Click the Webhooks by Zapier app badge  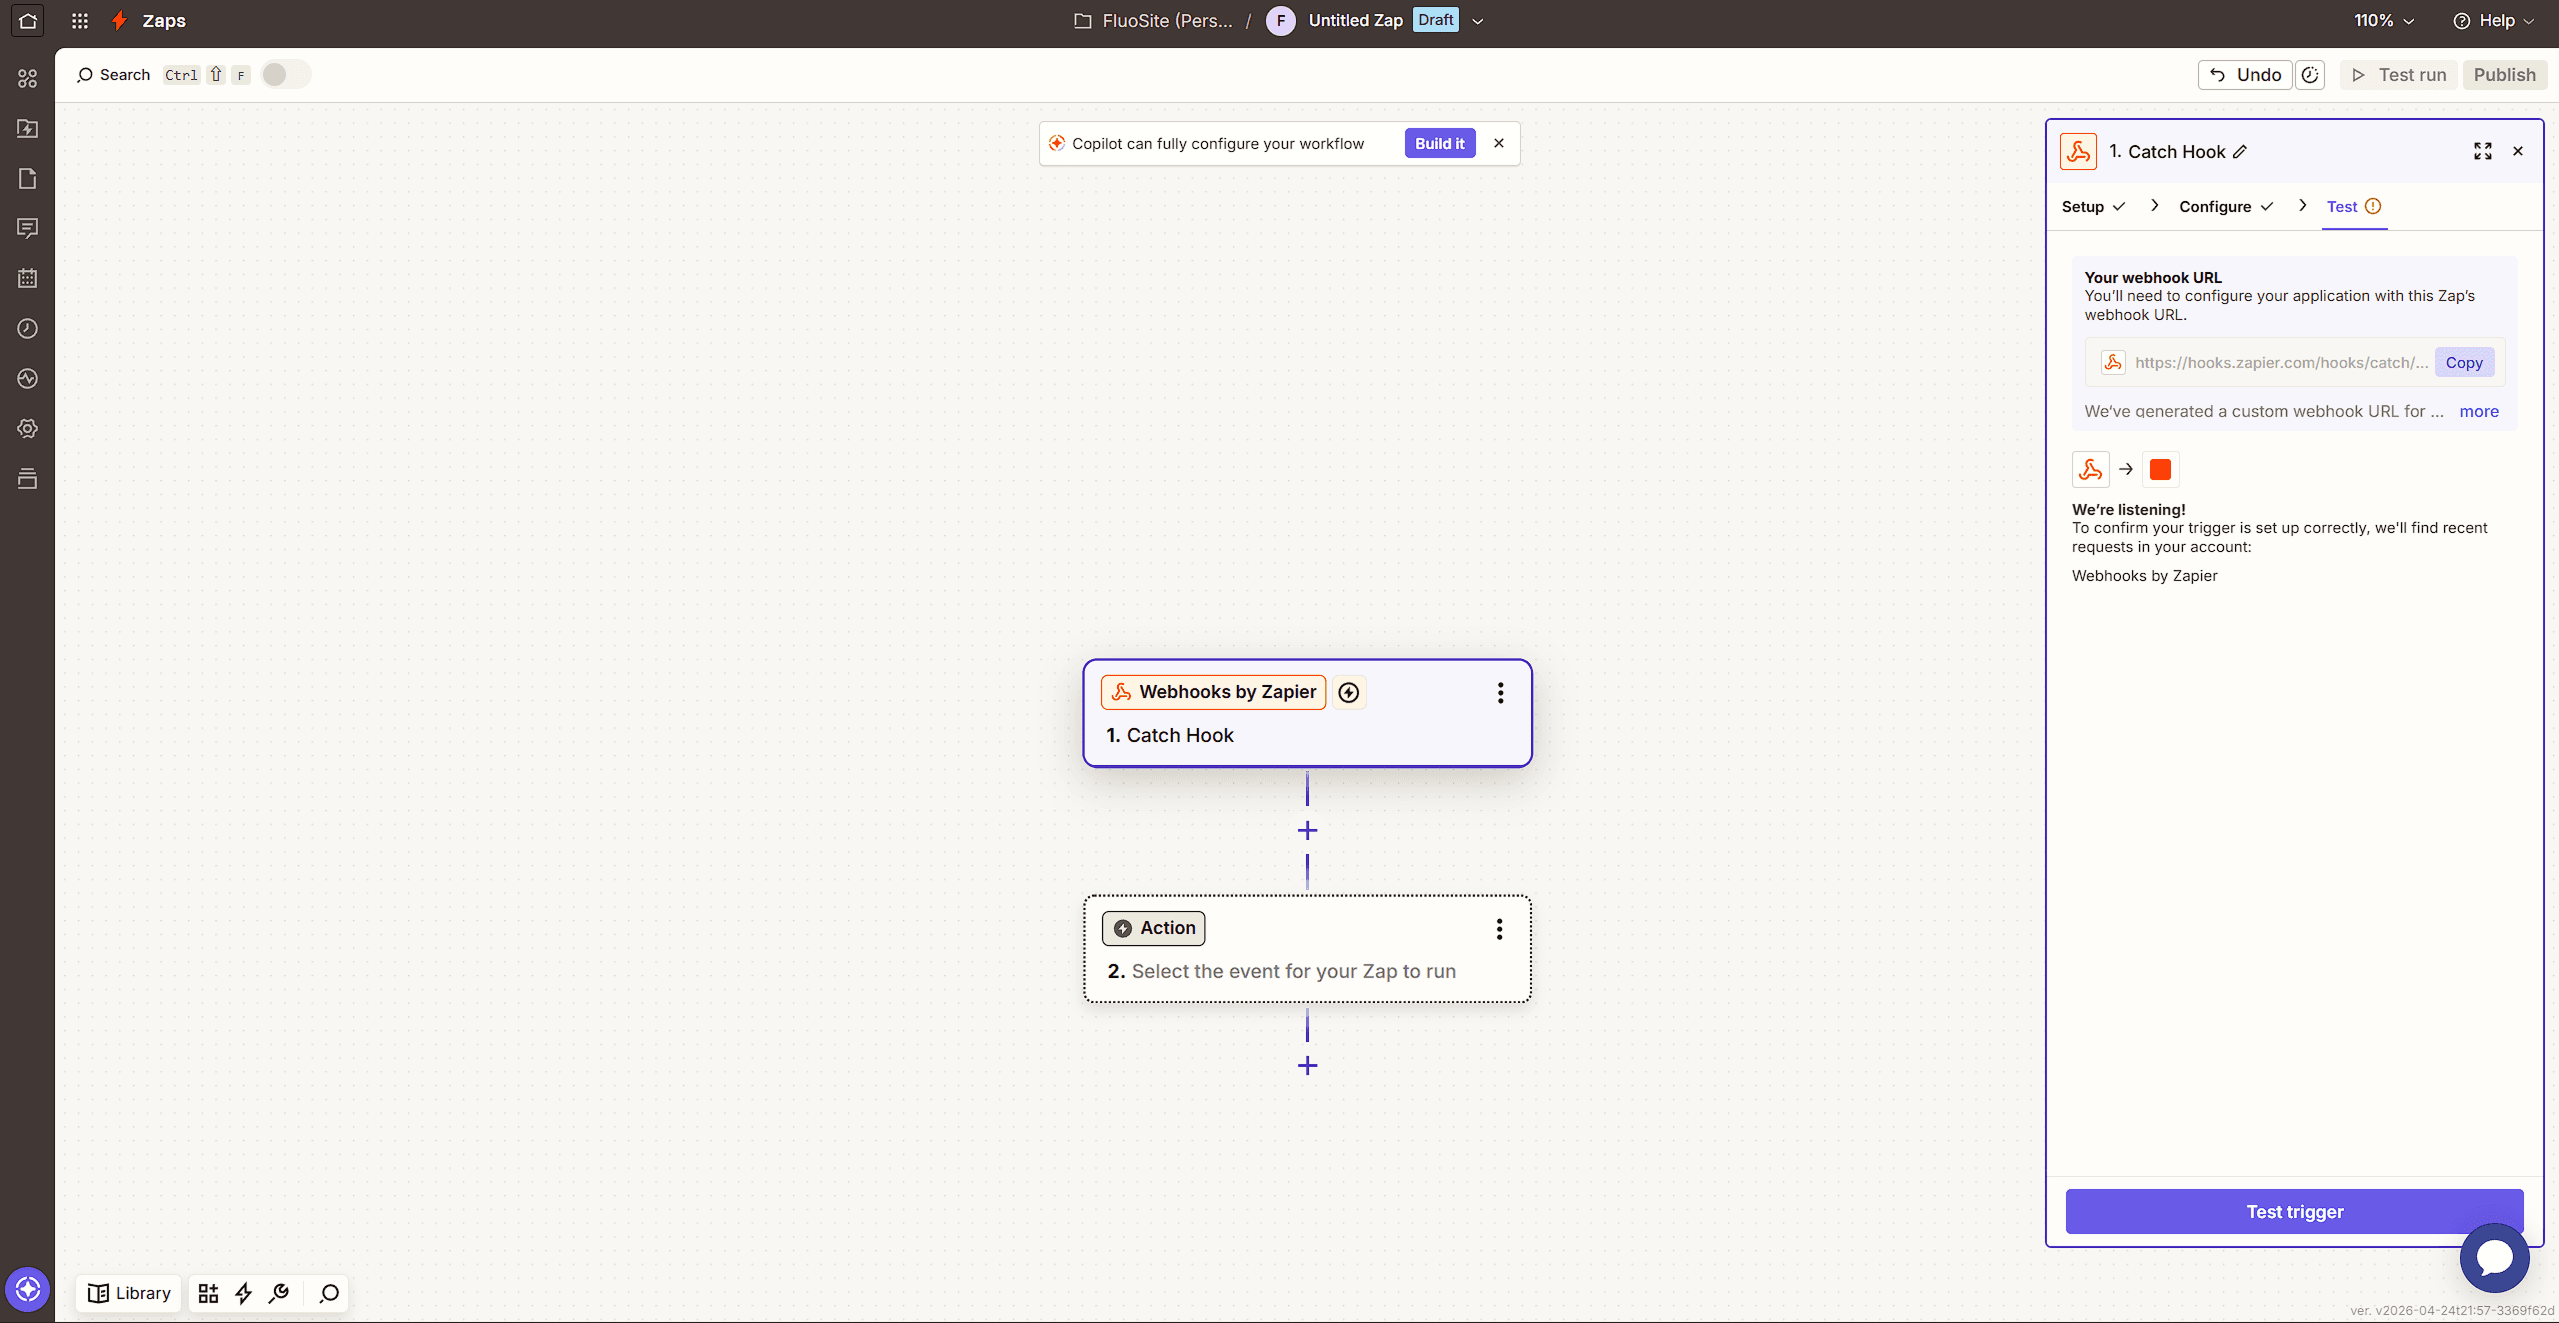pos(1213,692)
